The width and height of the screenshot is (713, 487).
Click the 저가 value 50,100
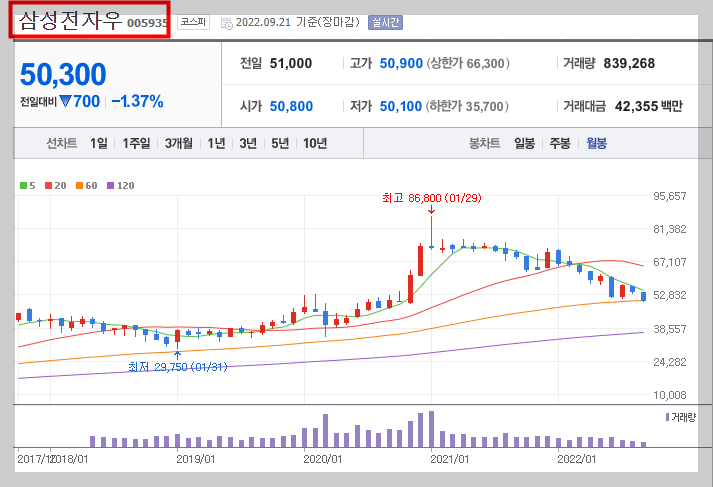coord(401,106)
